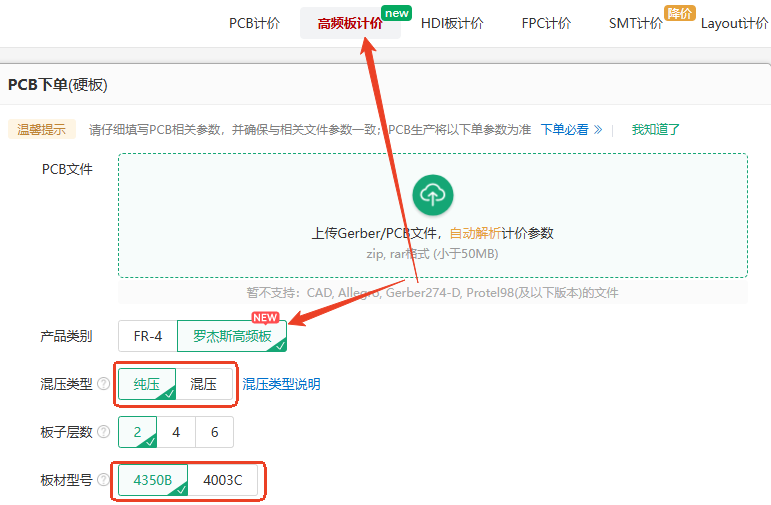Select the SMT计价 tab
The width and height of the screenshot is (771, 505).
pos(636,23)
